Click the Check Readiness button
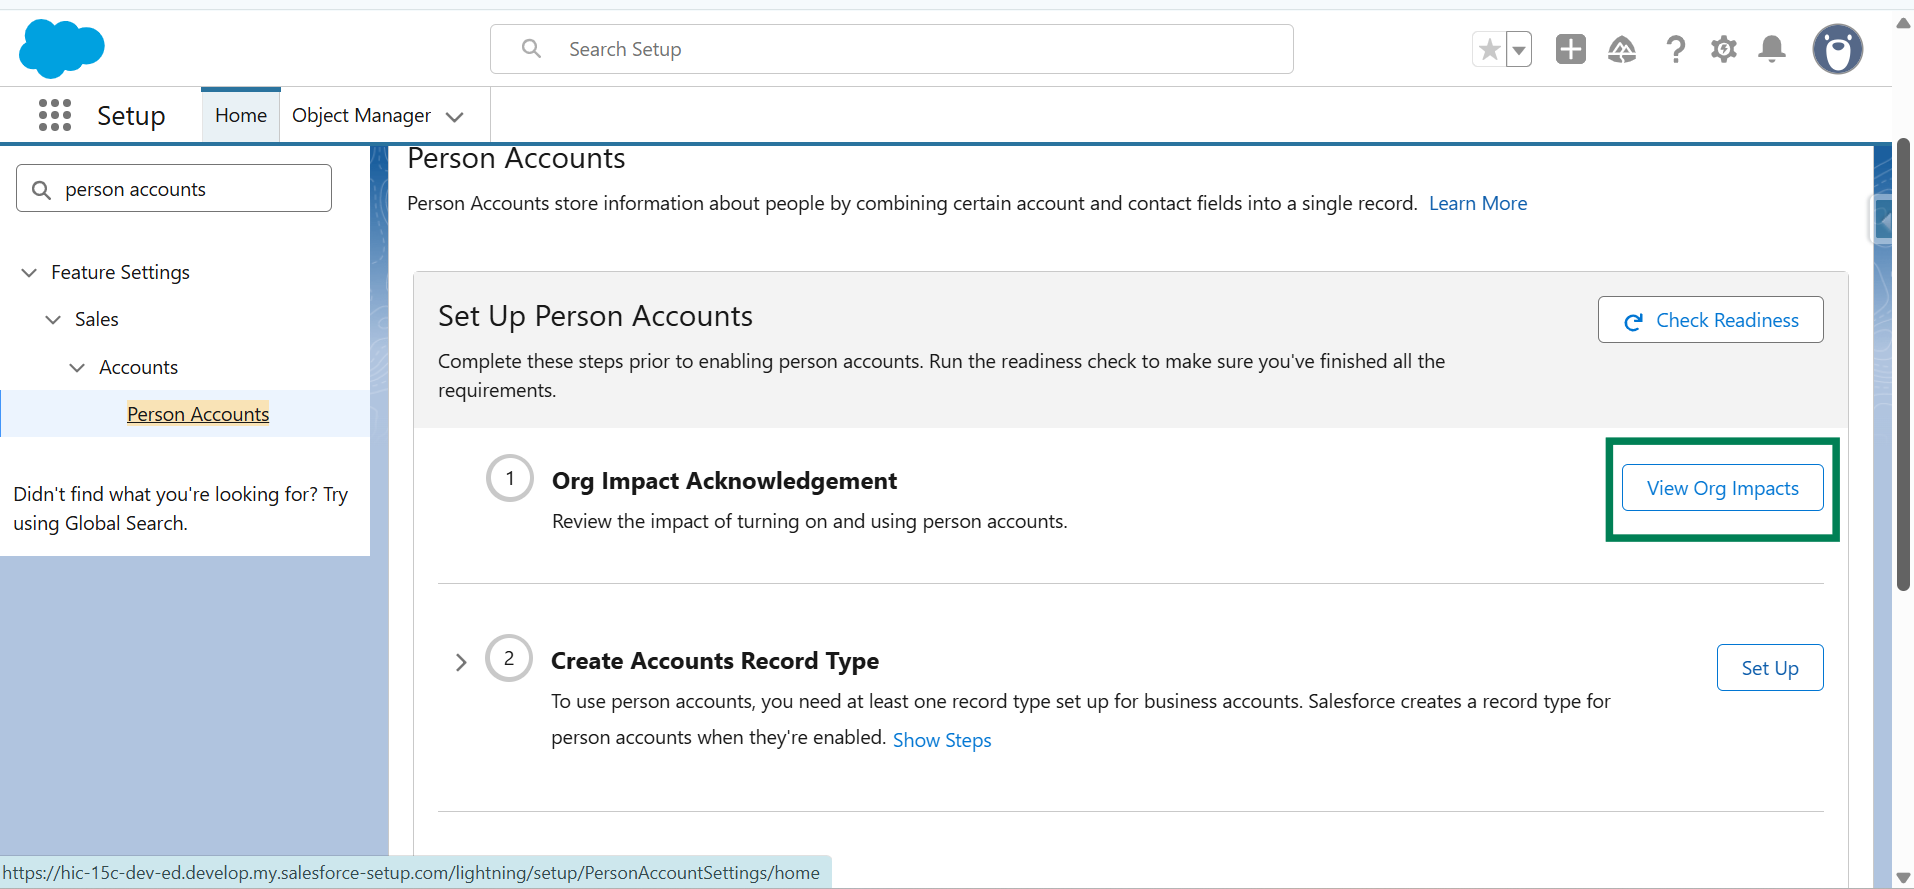 pos(1710,320)
